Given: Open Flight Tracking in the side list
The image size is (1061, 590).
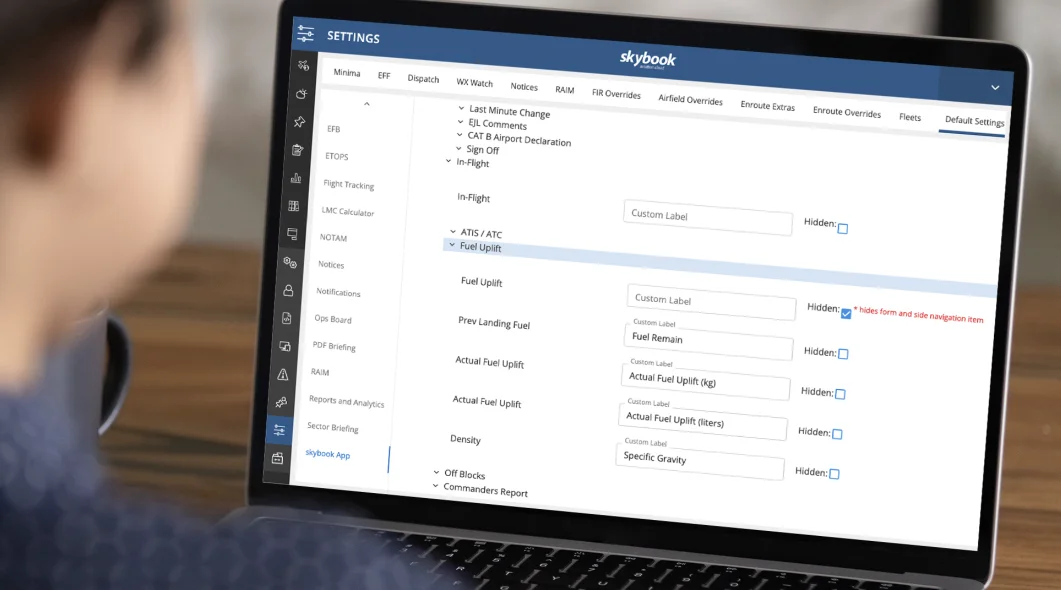Looking at the screenshot, I should 348,184.
